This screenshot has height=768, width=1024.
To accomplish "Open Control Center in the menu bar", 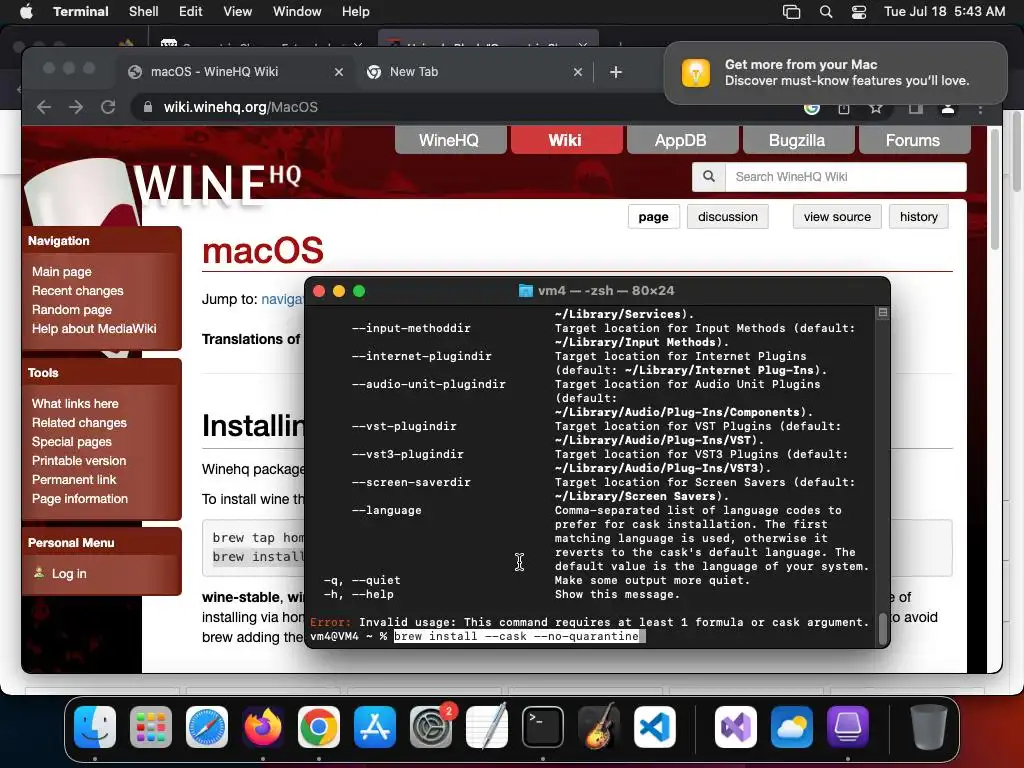I will coord(859,12).
